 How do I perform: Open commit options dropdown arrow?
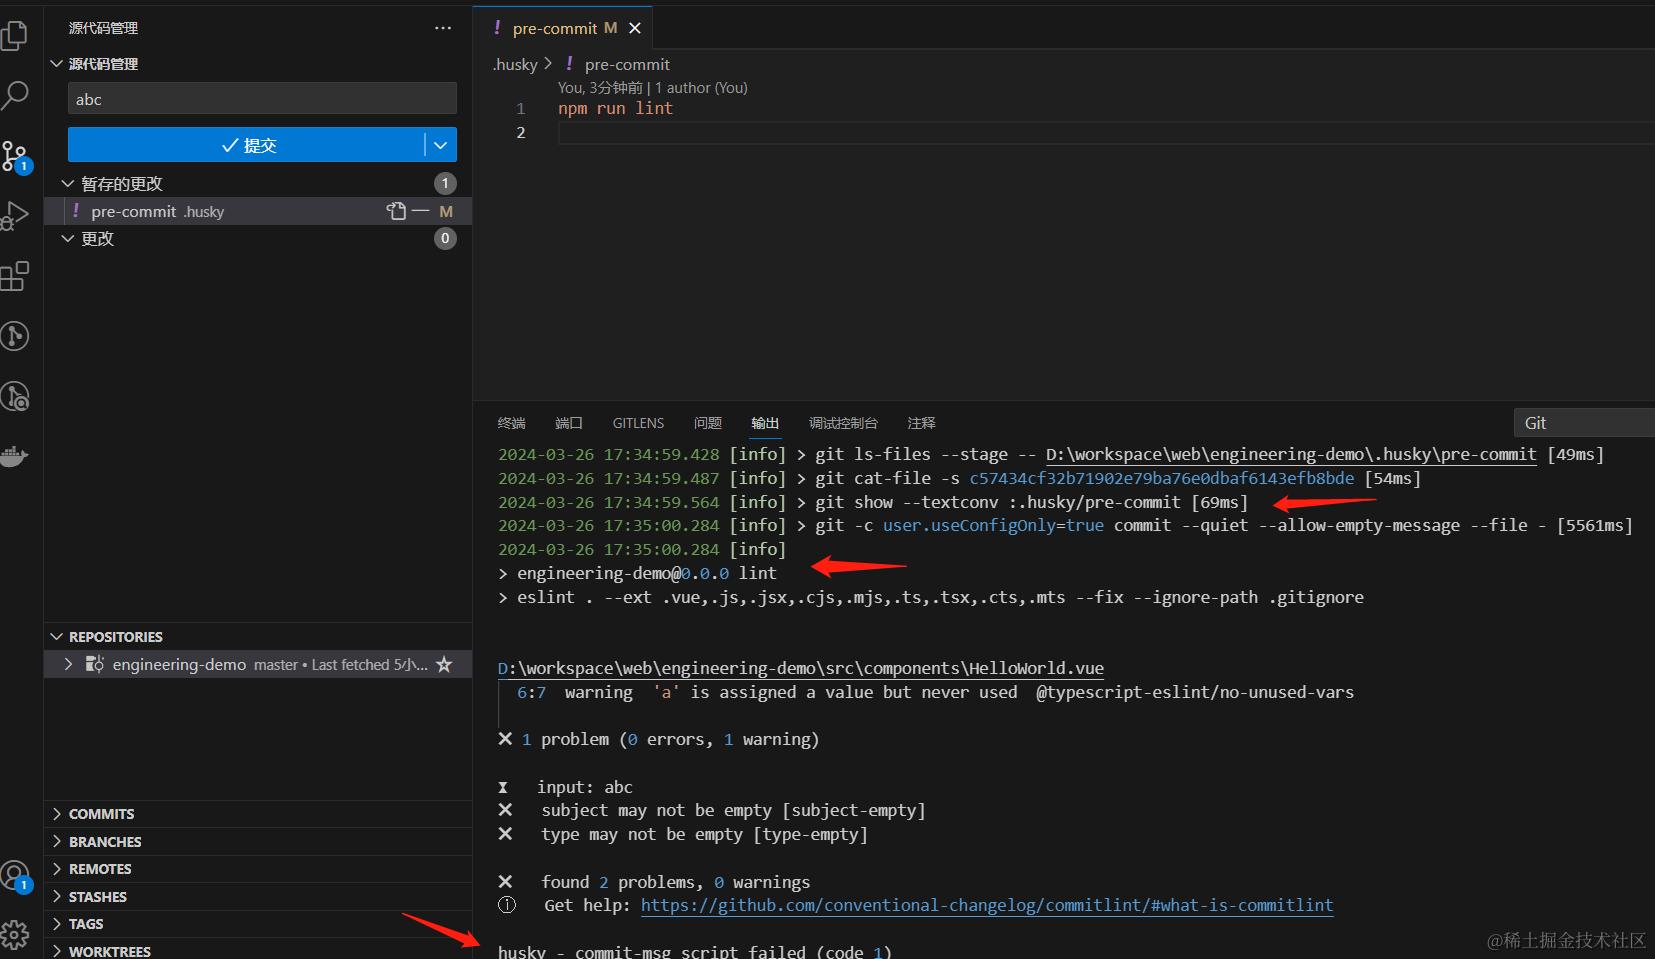[x=441, y=145]
